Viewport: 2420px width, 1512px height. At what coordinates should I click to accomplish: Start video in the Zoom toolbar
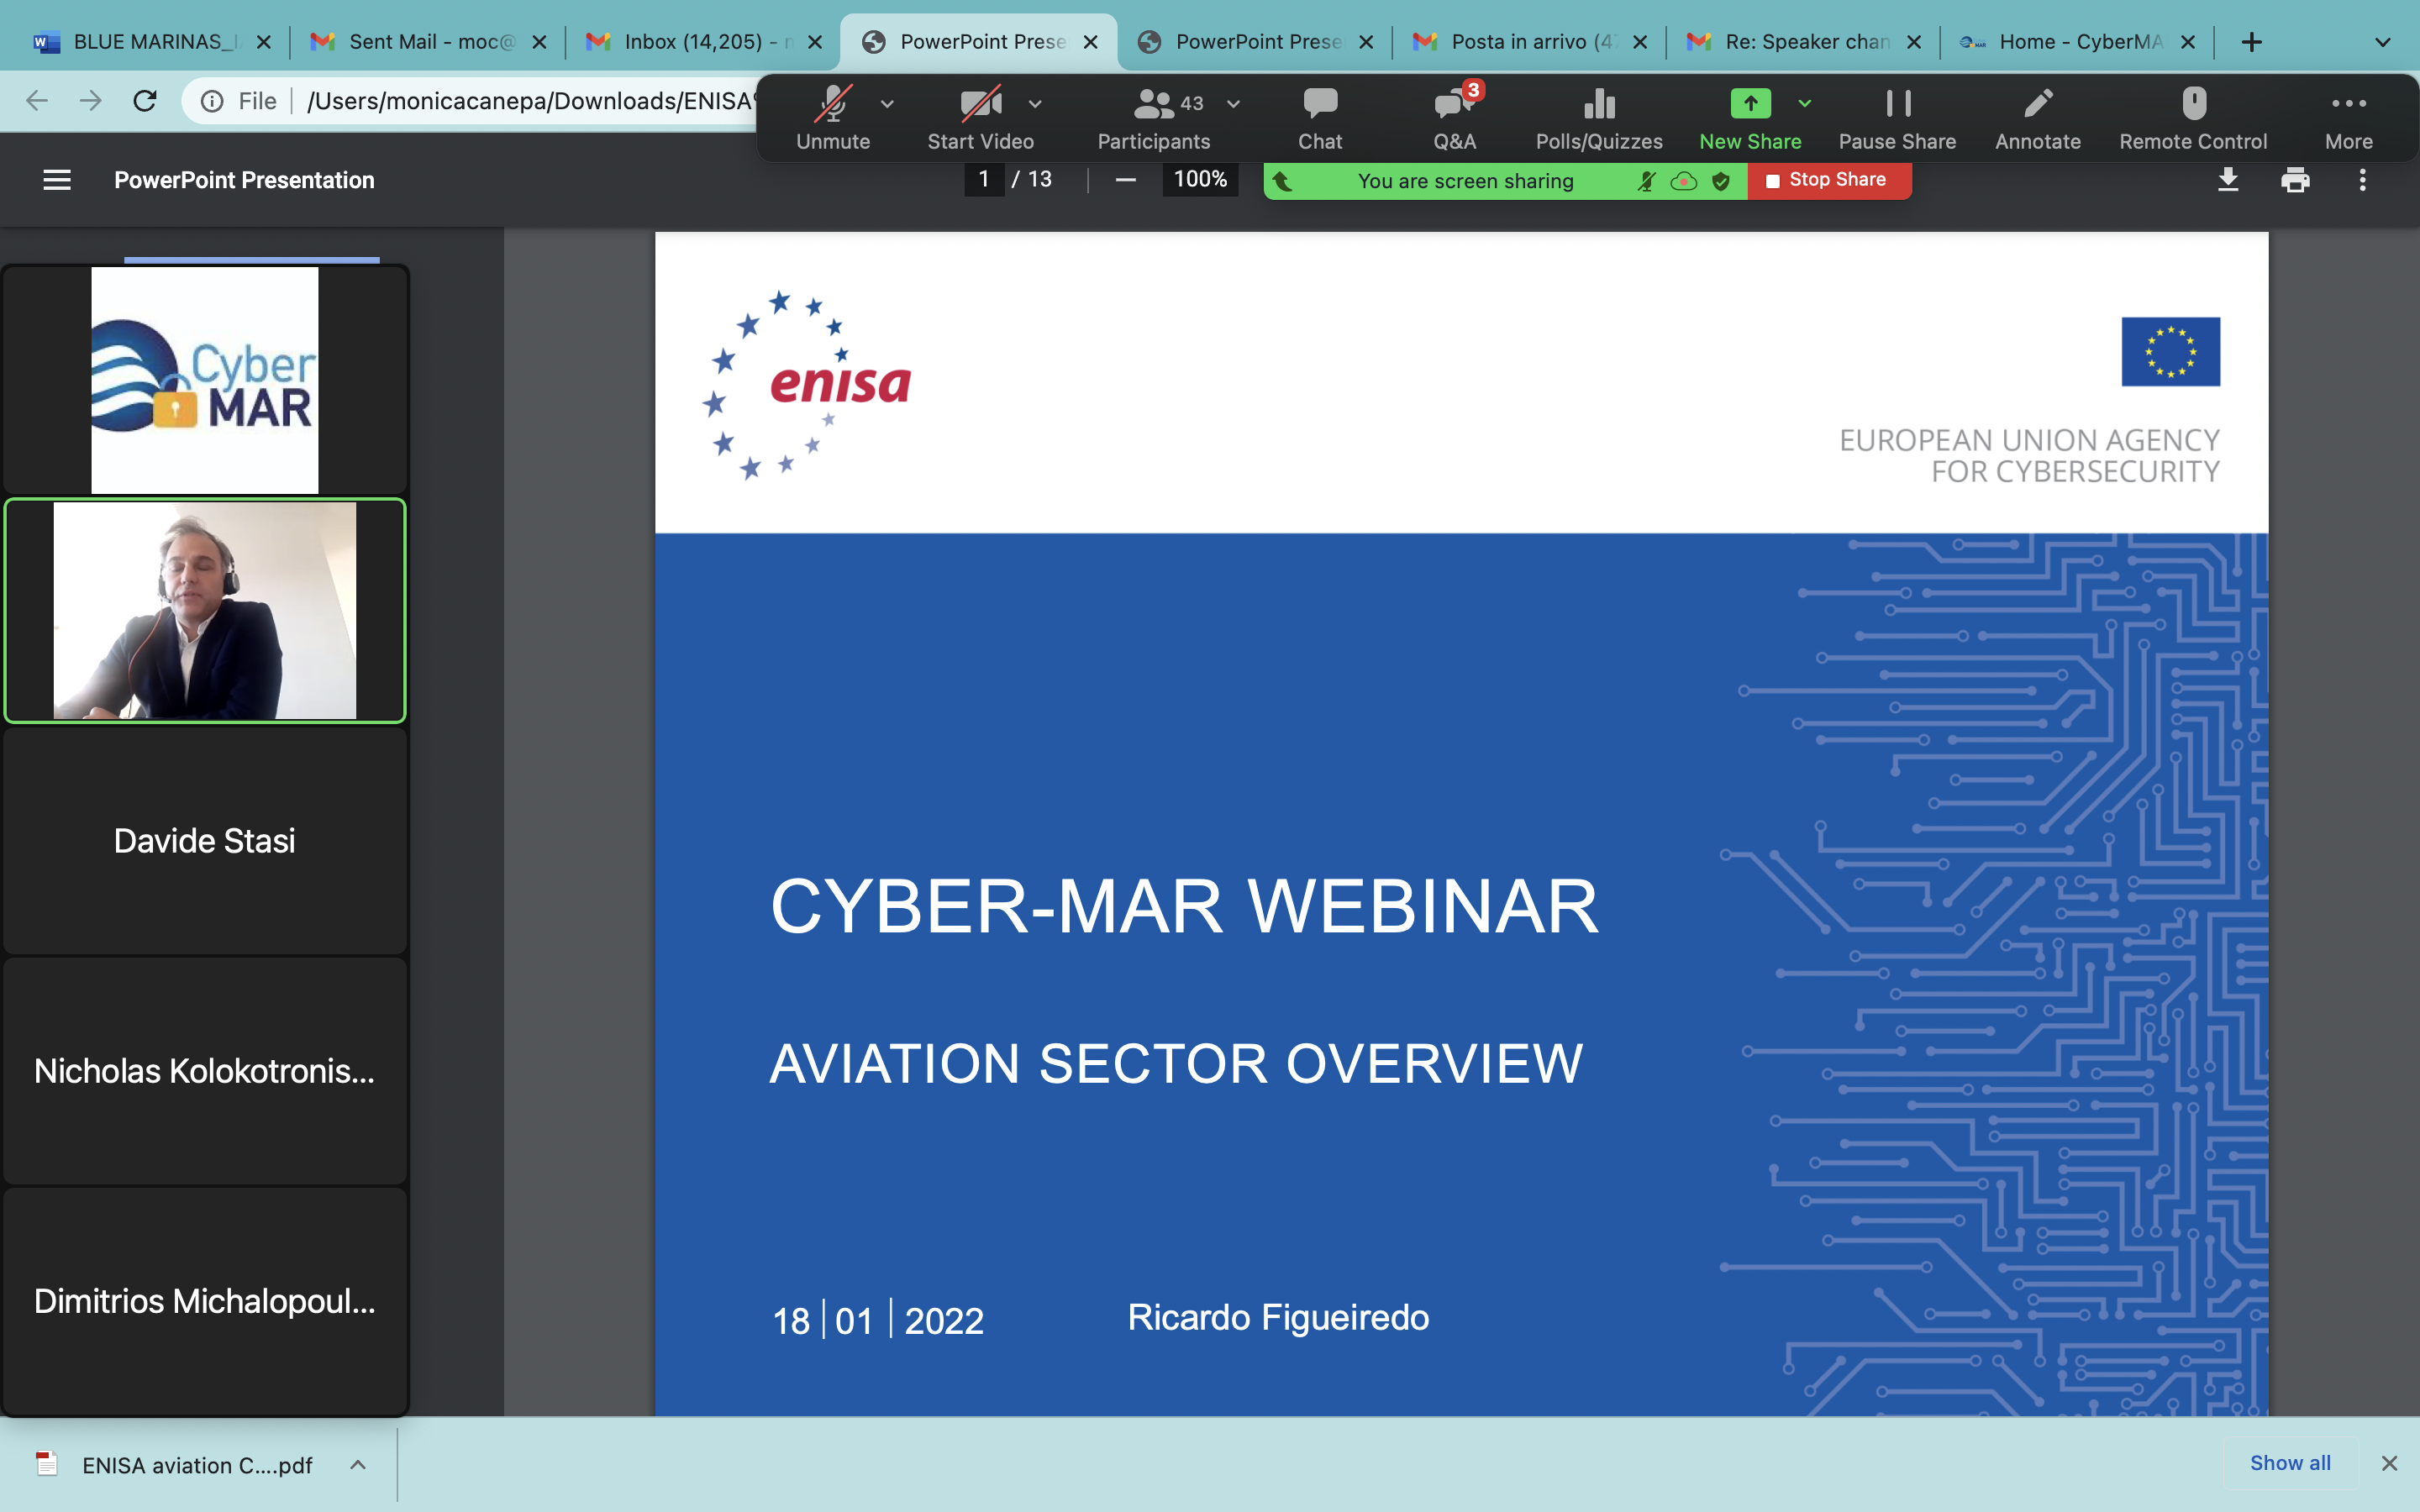pos(980,118)
